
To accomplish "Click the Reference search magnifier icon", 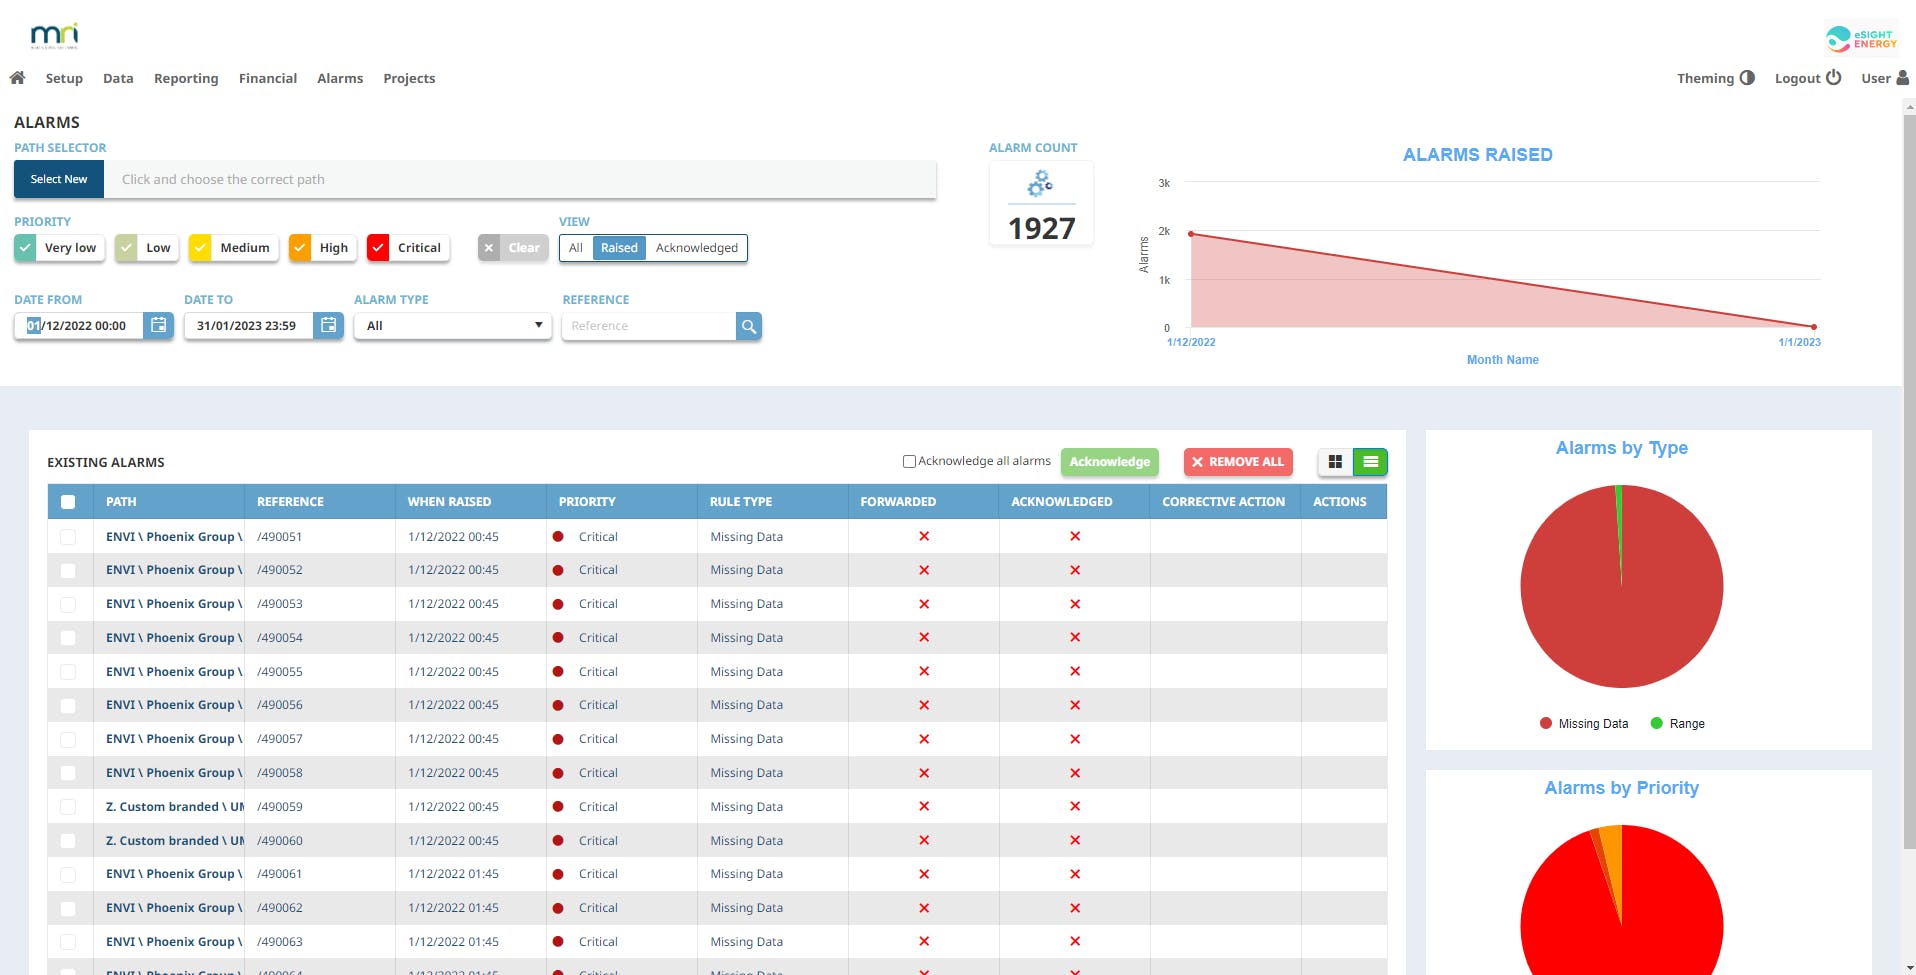I will pyautogui.click(x=748, y=325).
